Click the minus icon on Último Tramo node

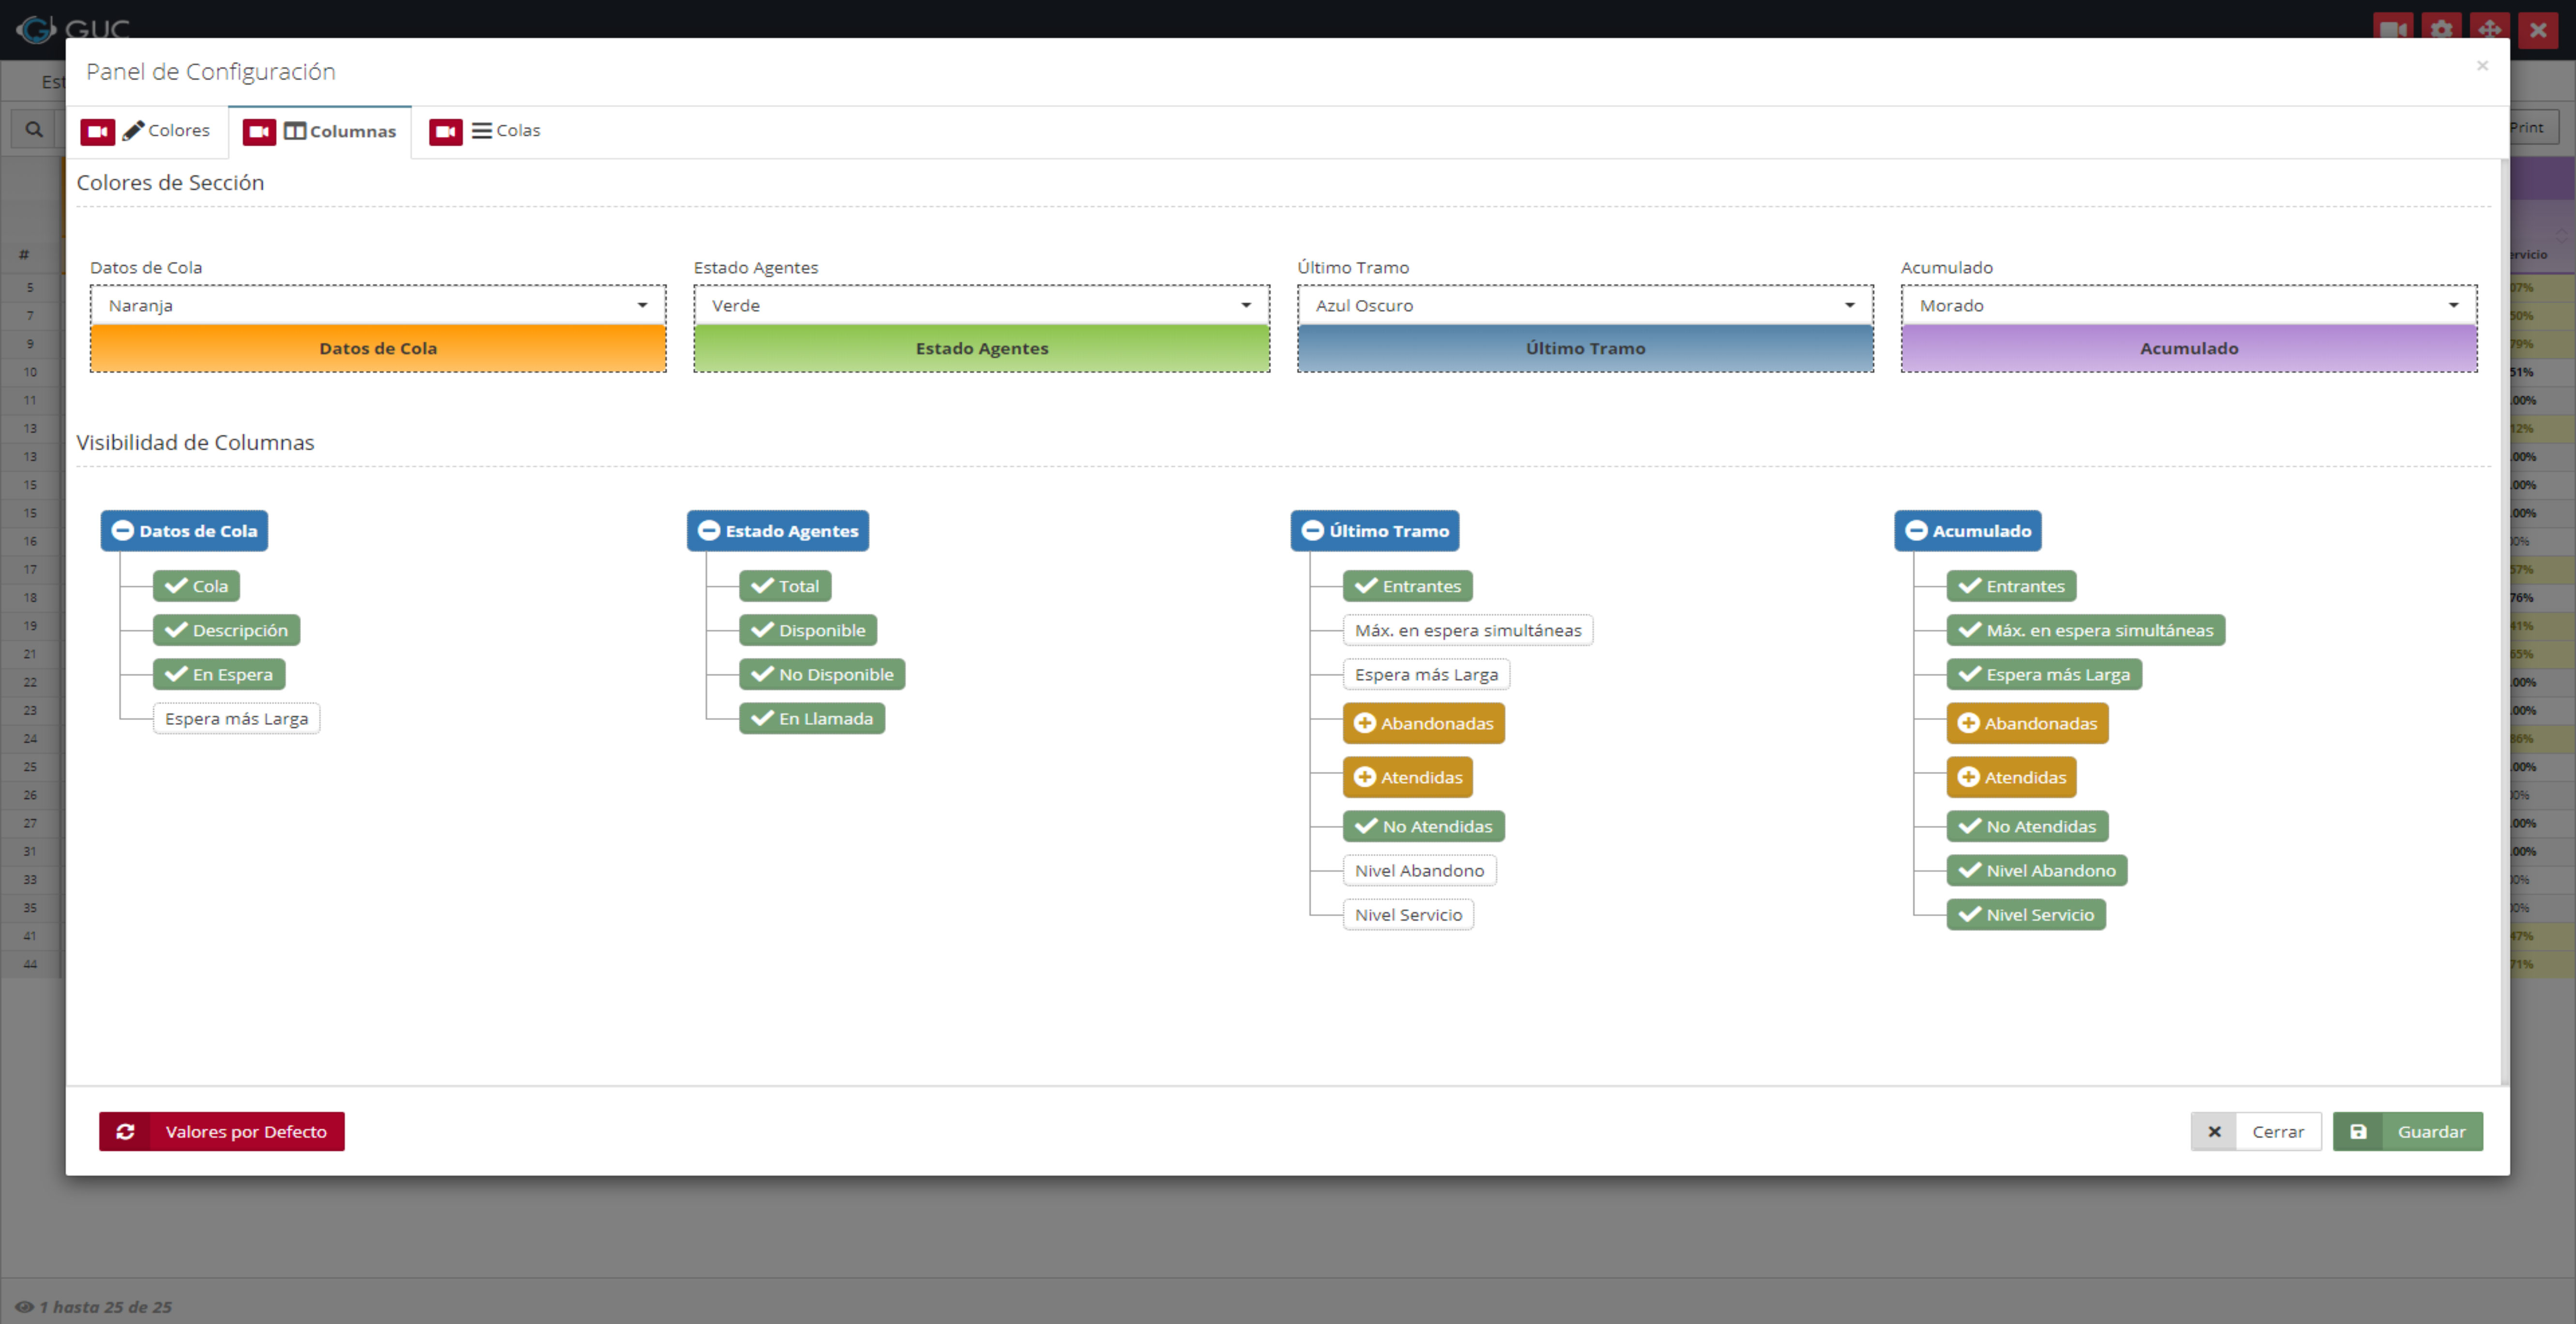(1313, 530)
